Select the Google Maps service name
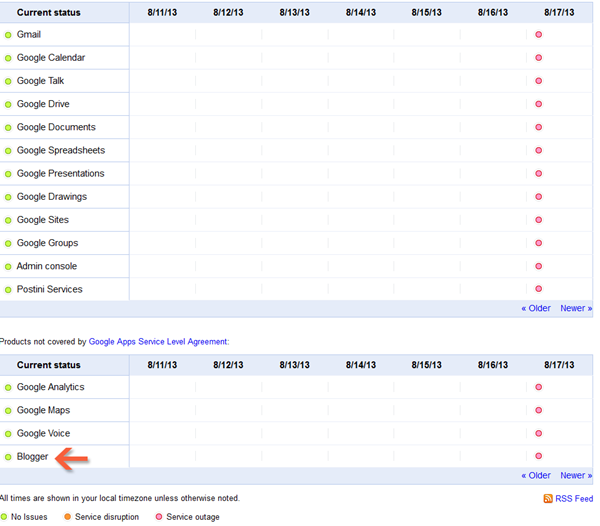600x526 pixels. coord(43,410)
